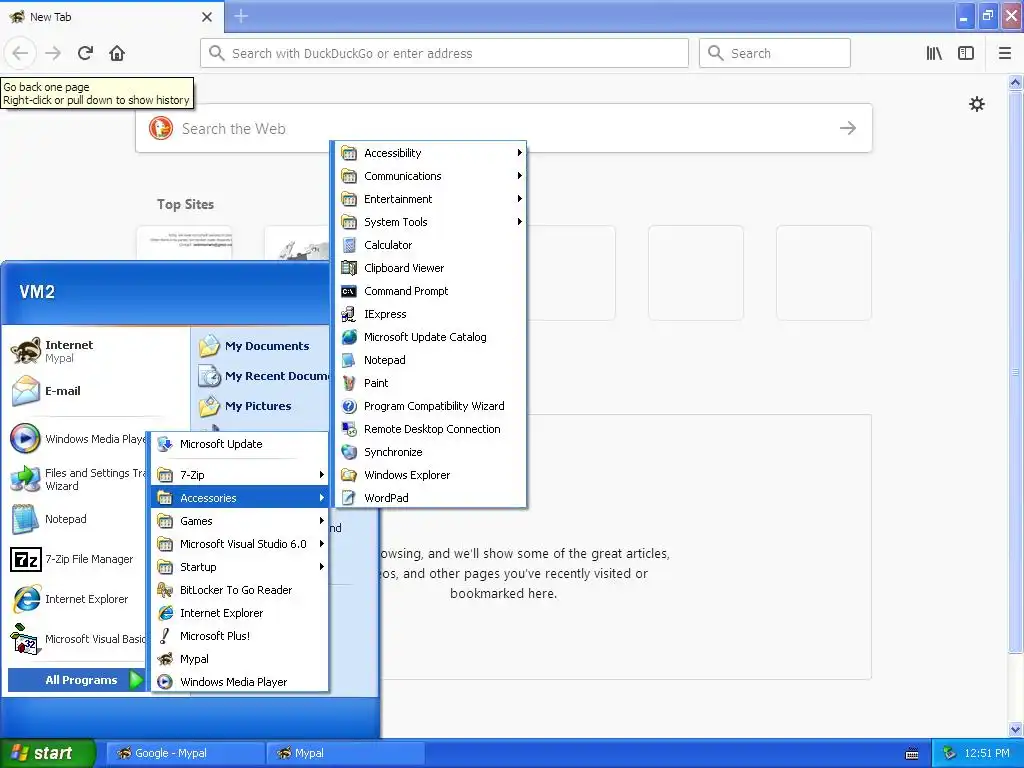Click Synchronize in Accessories
The image size is (1024, 768).
(430, 452)
